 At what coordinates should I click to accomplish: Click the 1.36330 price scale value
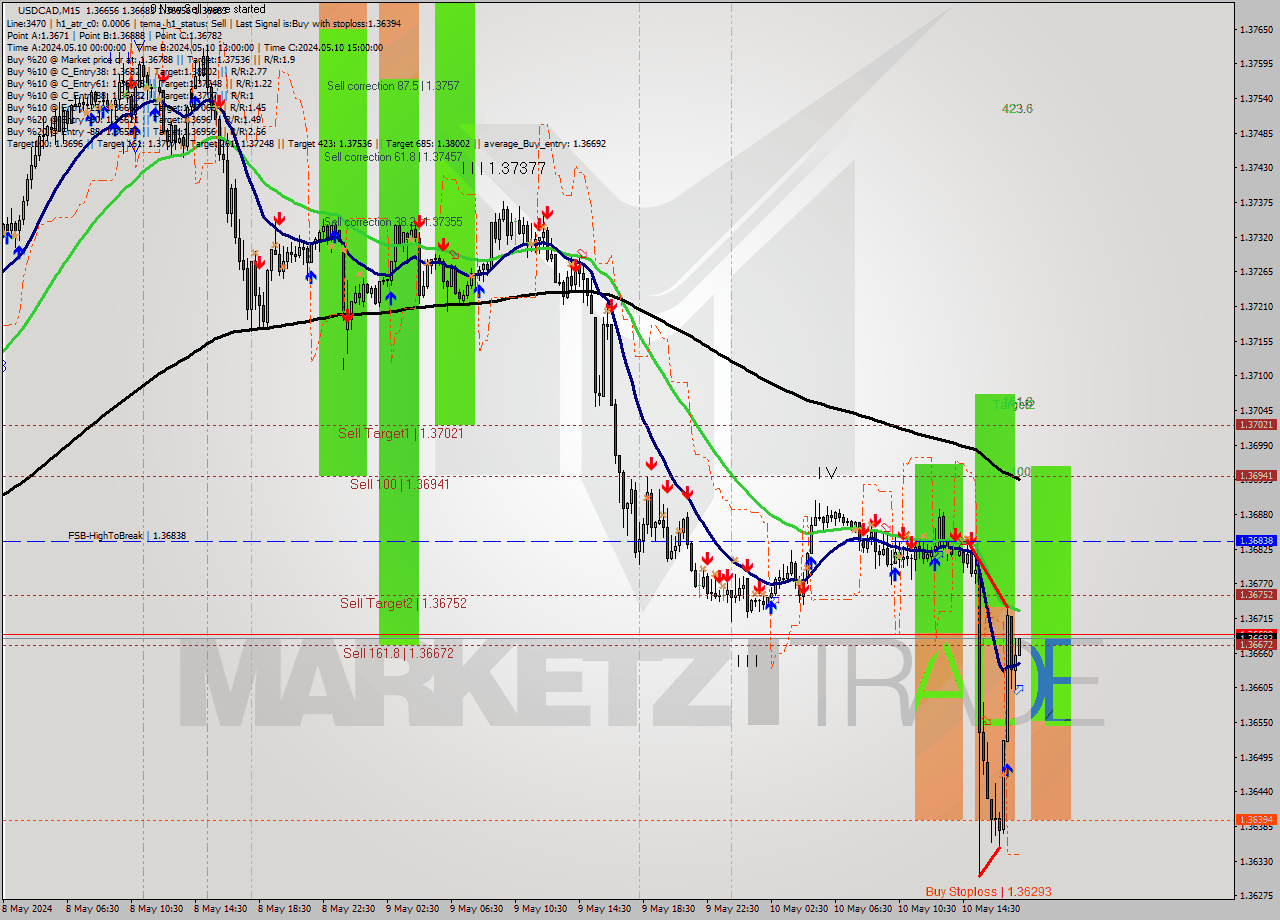(x=1256, y=861)
